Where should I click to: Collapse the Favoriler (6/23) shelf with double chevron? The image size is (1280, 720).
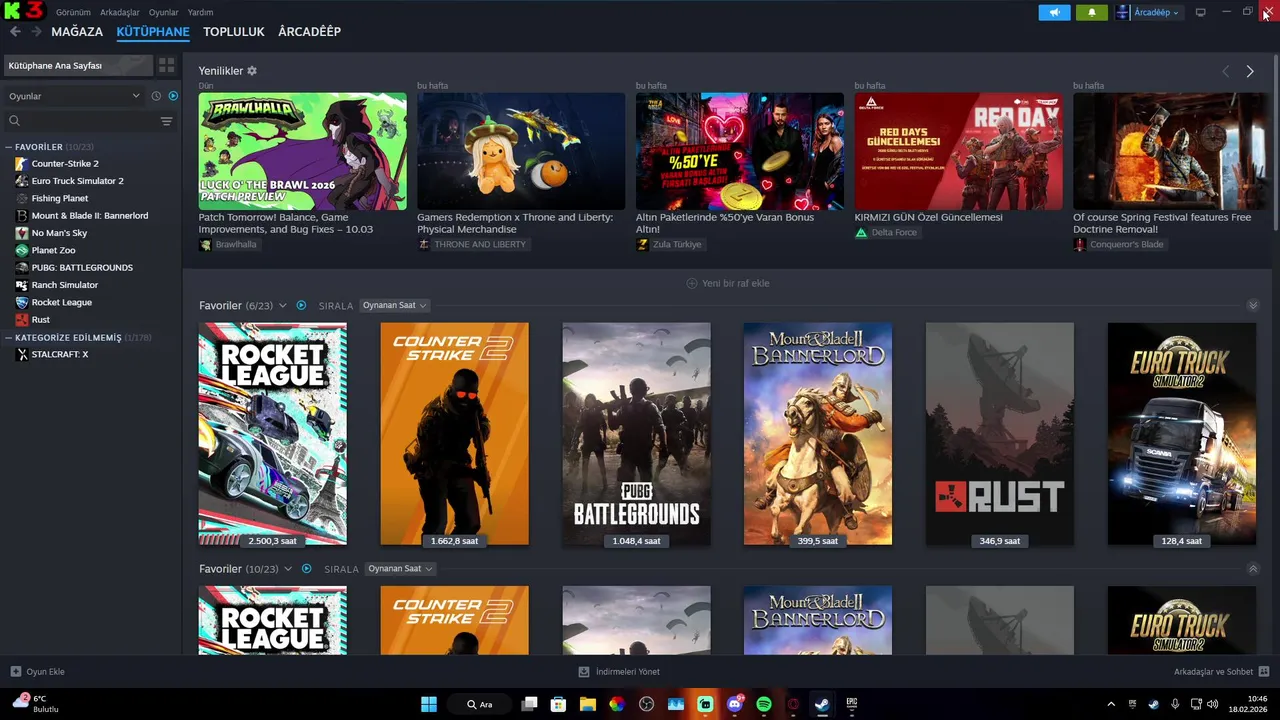(x=1253, y=305)
